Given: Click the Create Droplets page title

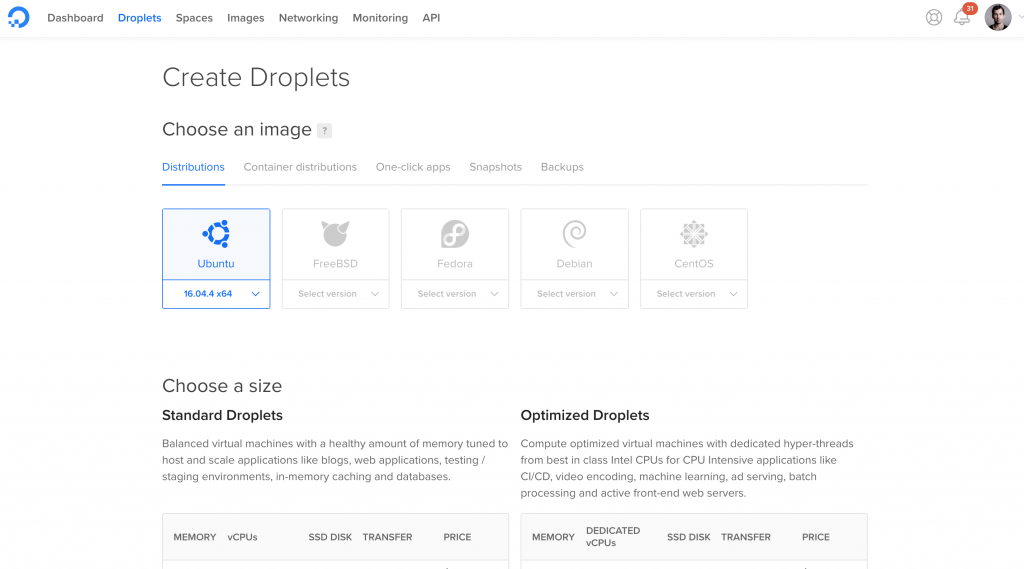Looking at the screenshot, I should (x=256, y=78).
